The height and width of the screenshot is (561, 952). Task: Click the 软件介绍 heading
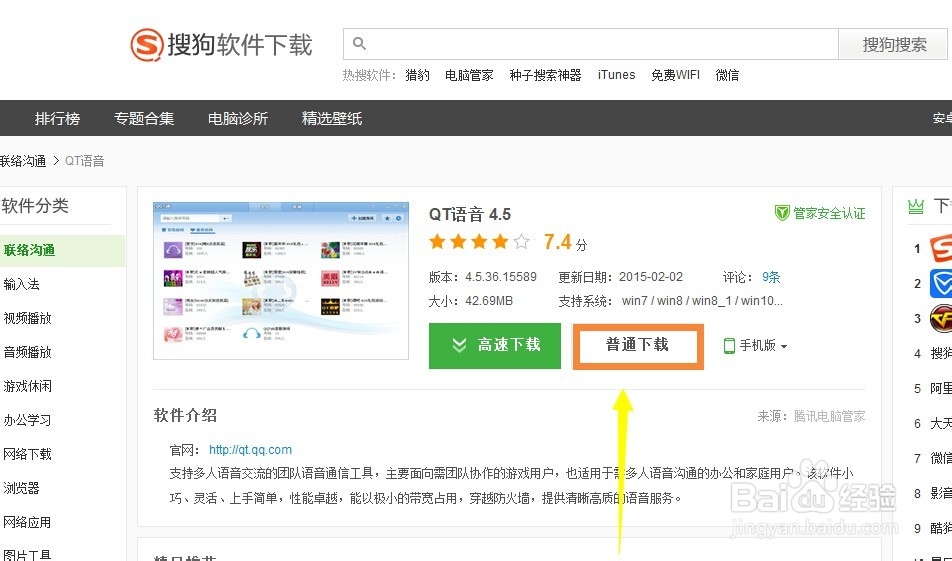click(x=185, y=415)
